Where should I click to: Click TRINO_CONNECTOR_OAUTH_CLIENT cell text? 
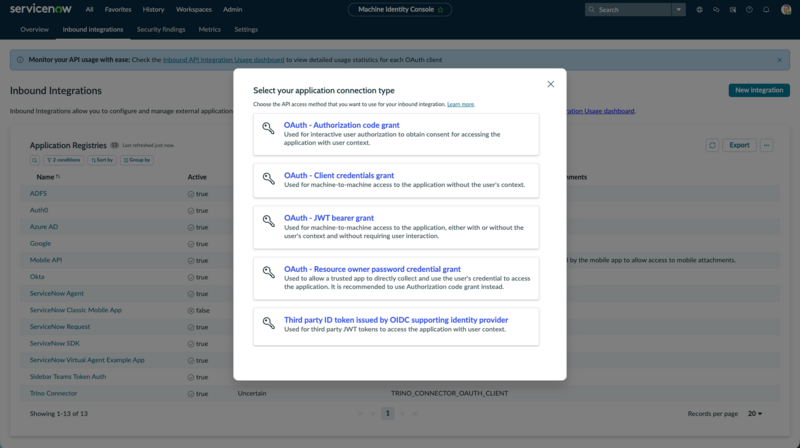point(449,393)
